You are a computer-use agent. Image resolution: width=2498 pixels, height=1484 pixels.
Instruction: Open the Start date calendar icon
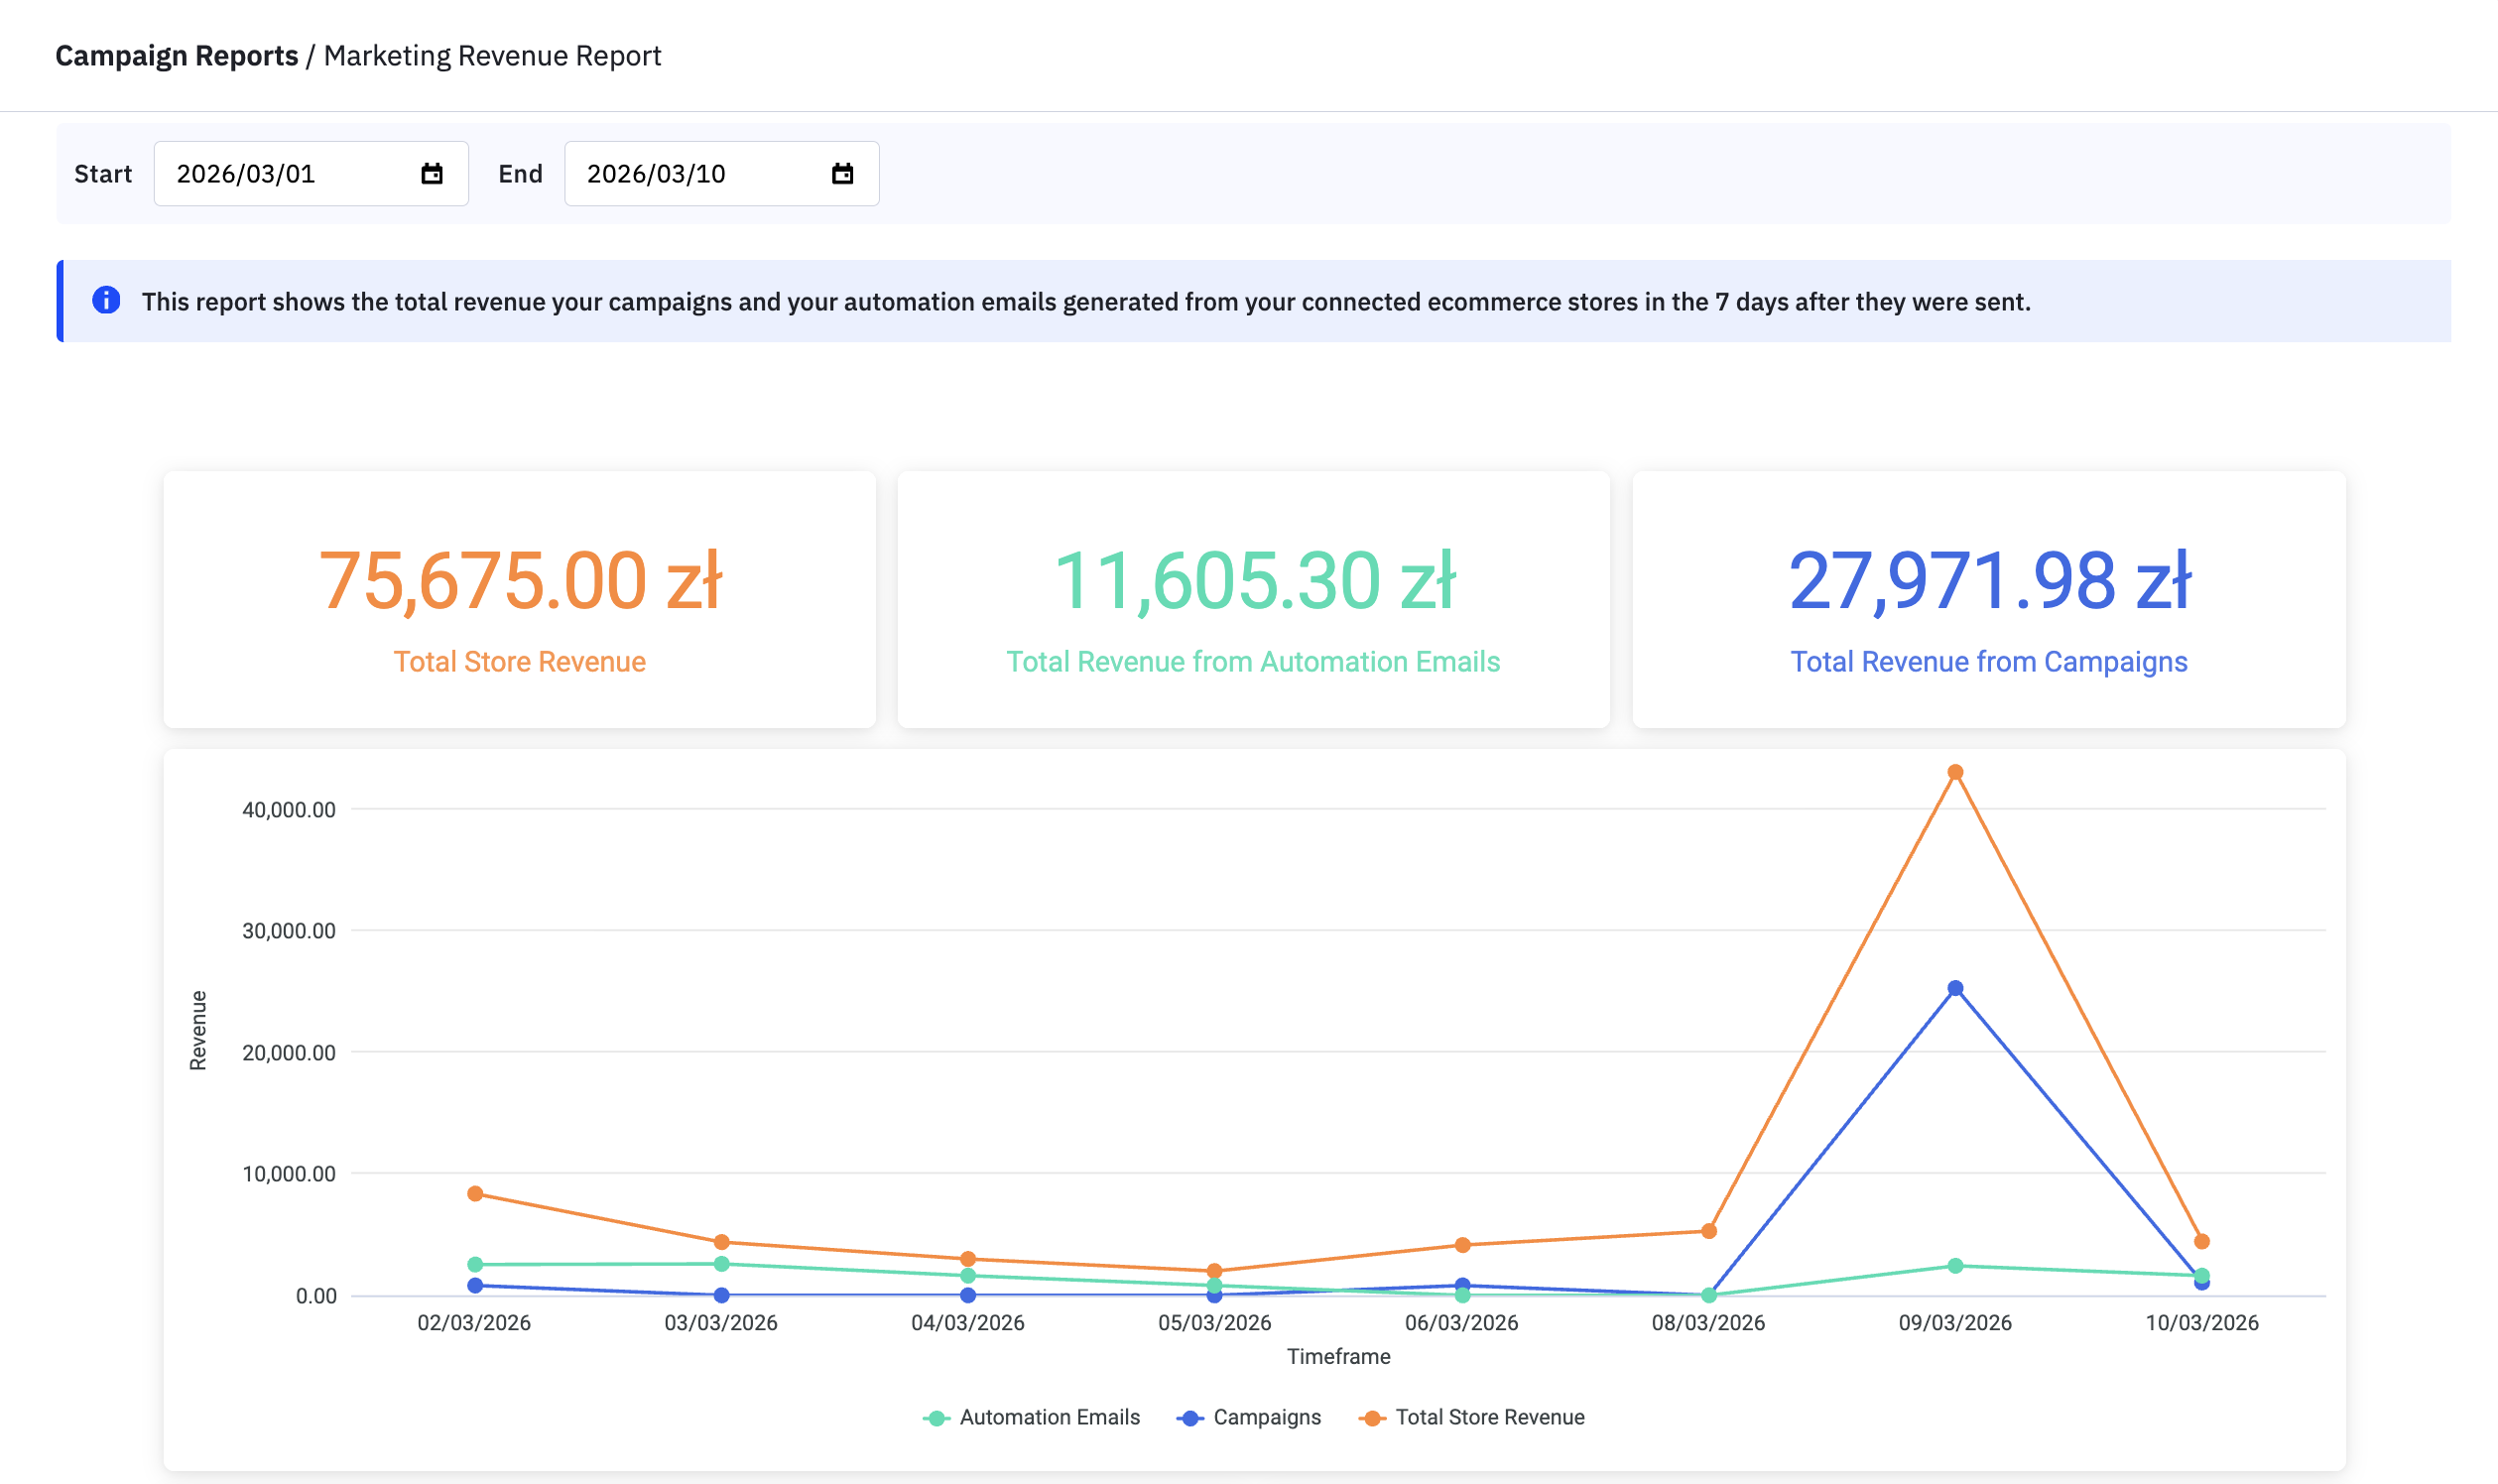coord(432,174)
